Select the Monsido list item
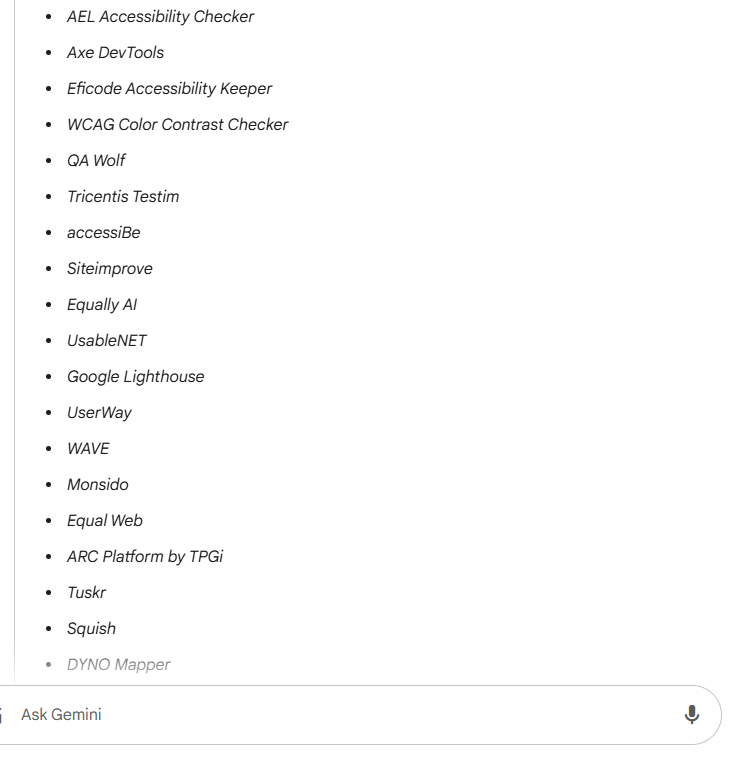Screen dimensions: 734x760 coord(98,485)
